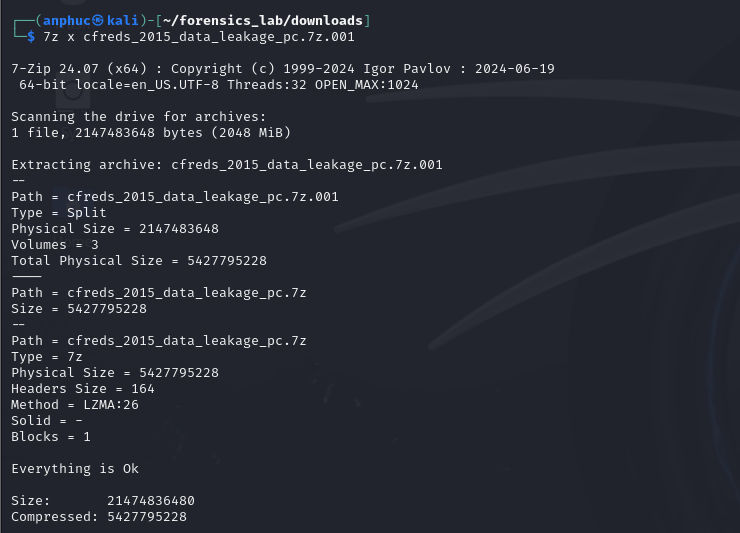Click the Total Physical Size value

227,261
